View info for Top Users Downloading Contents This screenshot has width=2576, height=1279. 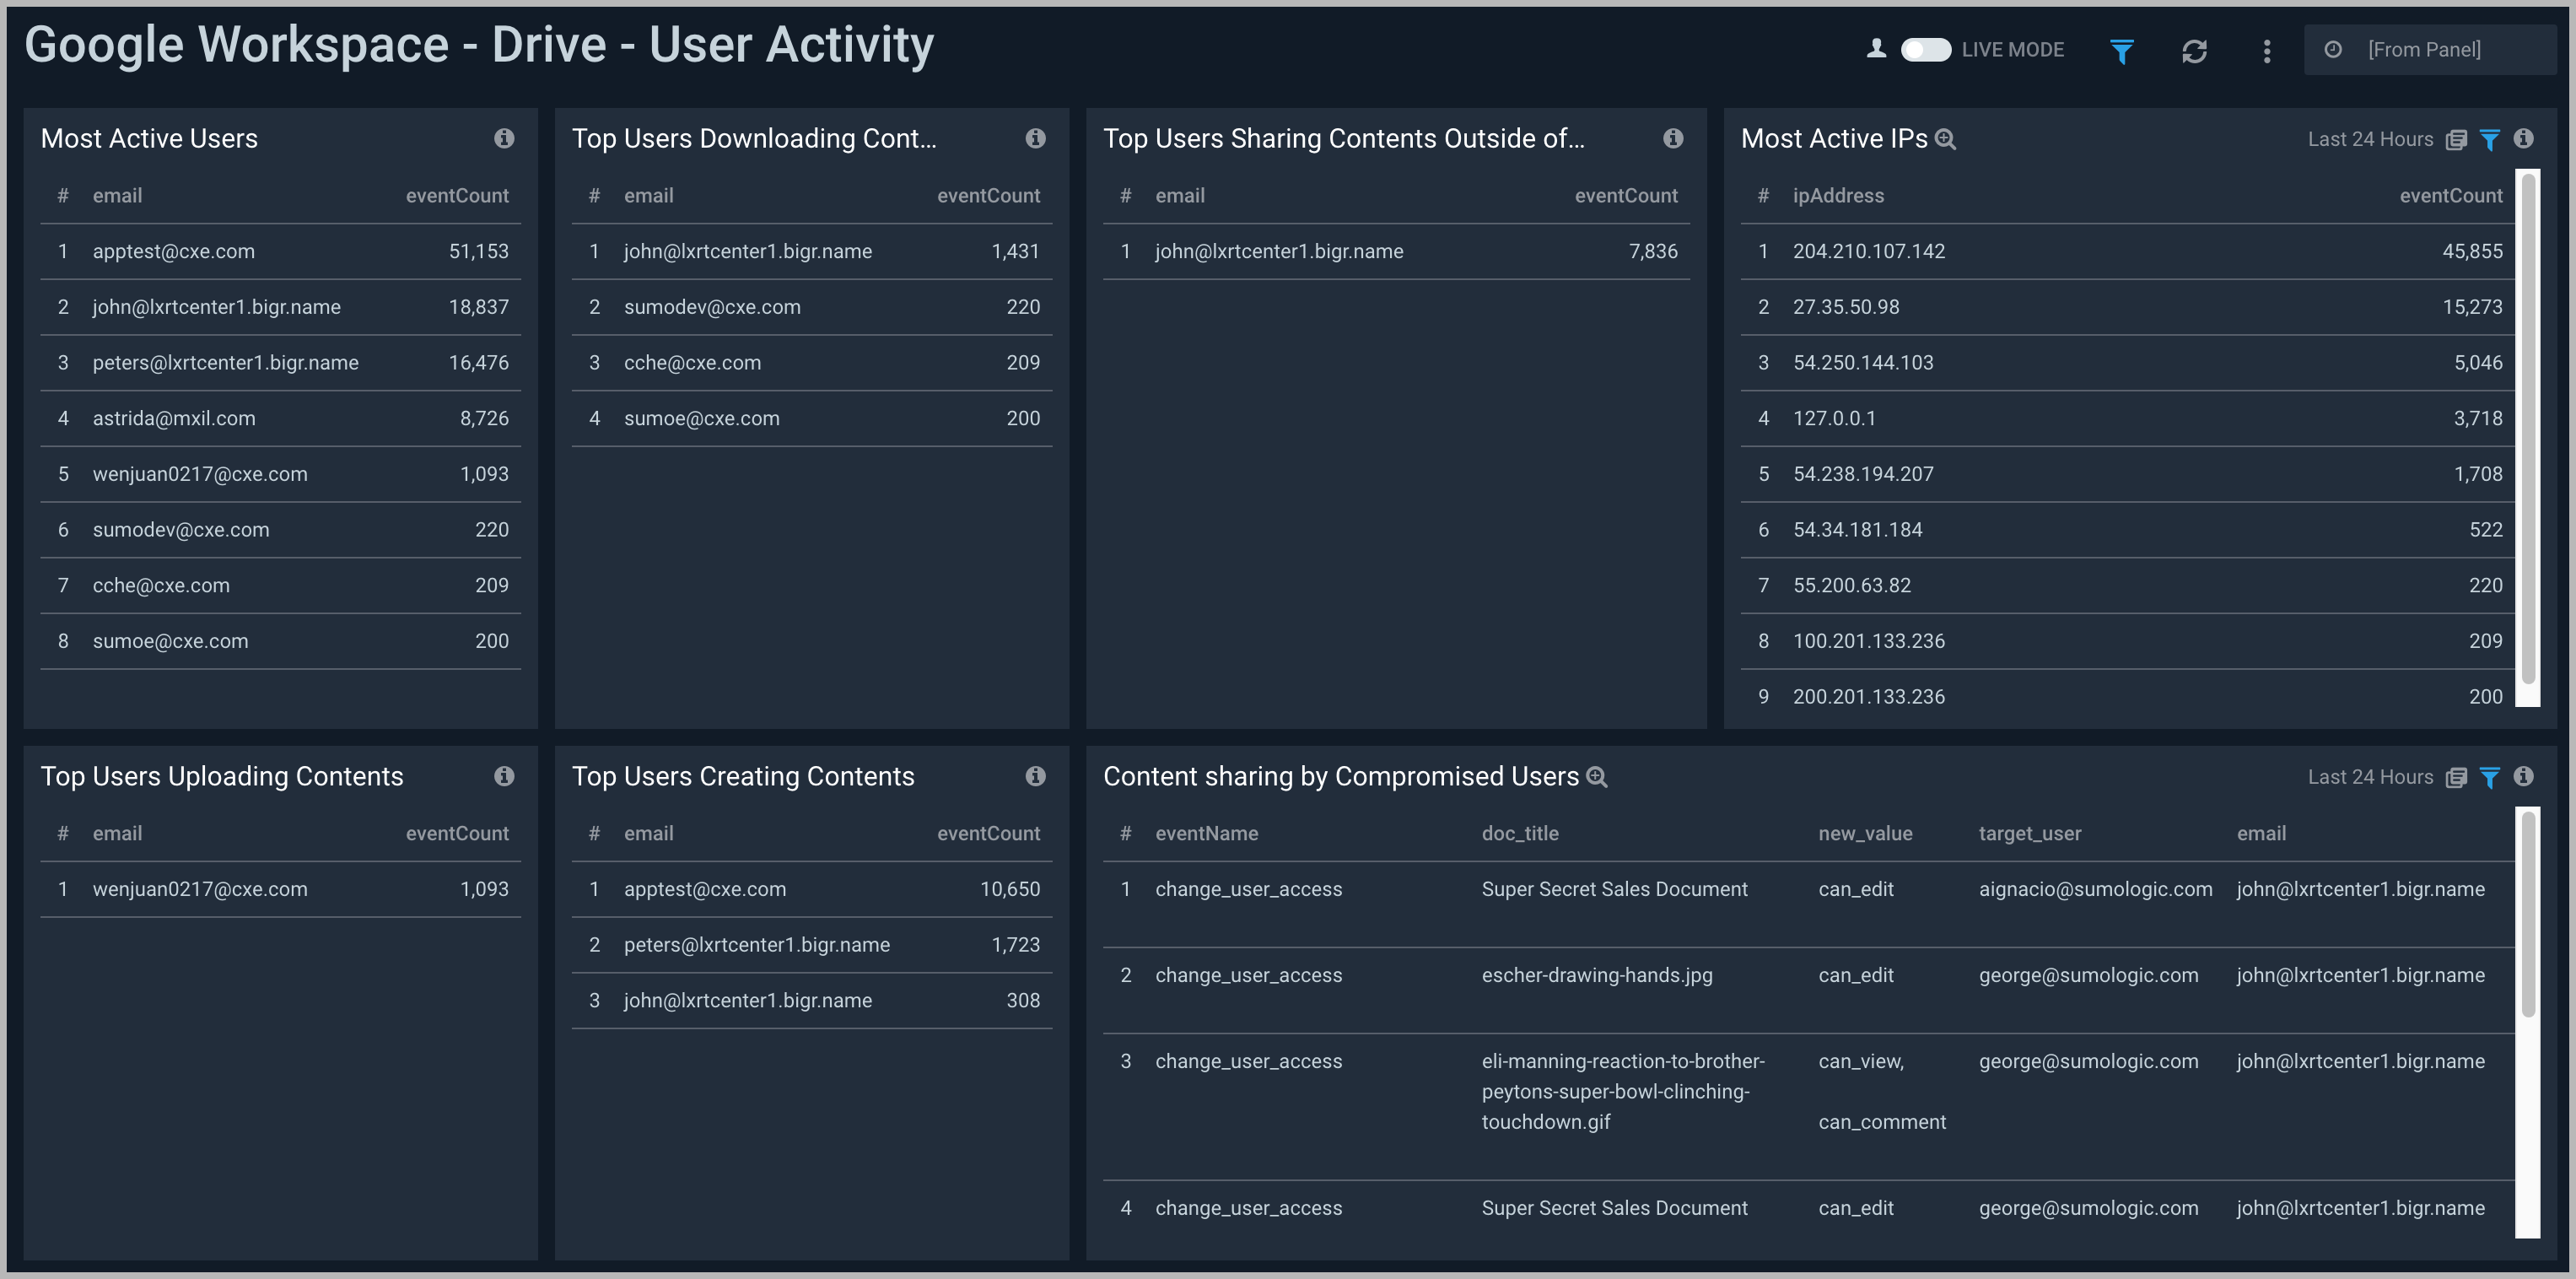click(x=1036, y=138)
